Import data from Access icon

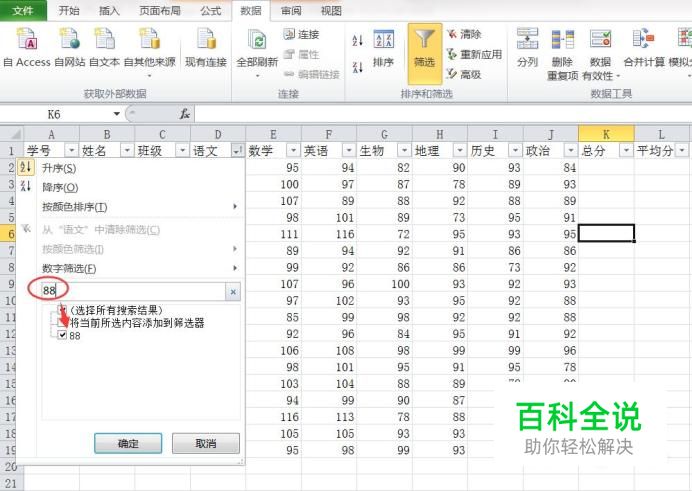26,47
